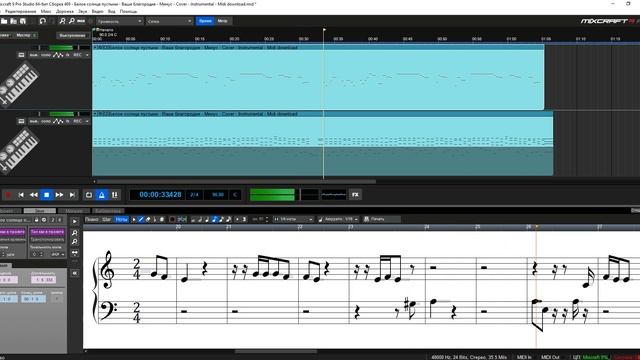The width and height of the screenshot is (640, 360).
Task: Expand the first track's options arrow
Action: tap(87, 55)
